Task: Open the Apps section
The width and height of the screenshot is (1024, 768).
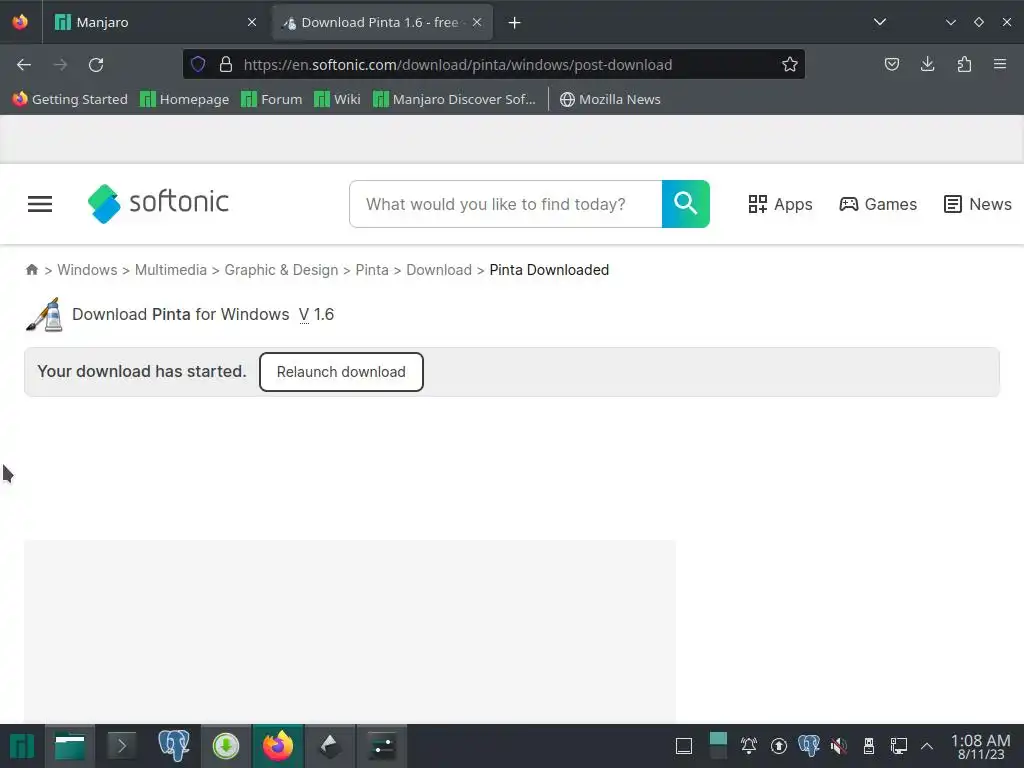Action: click(x=780, y=204)
